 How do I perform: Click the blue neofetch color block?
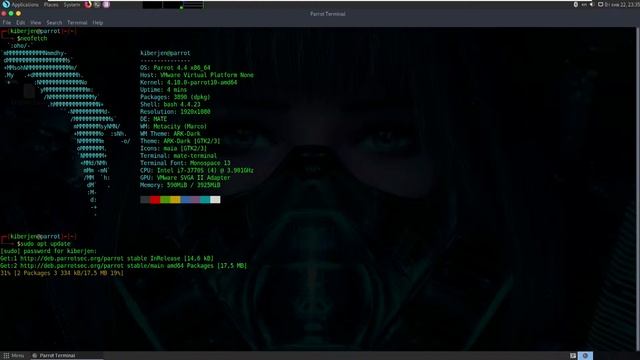185,200
